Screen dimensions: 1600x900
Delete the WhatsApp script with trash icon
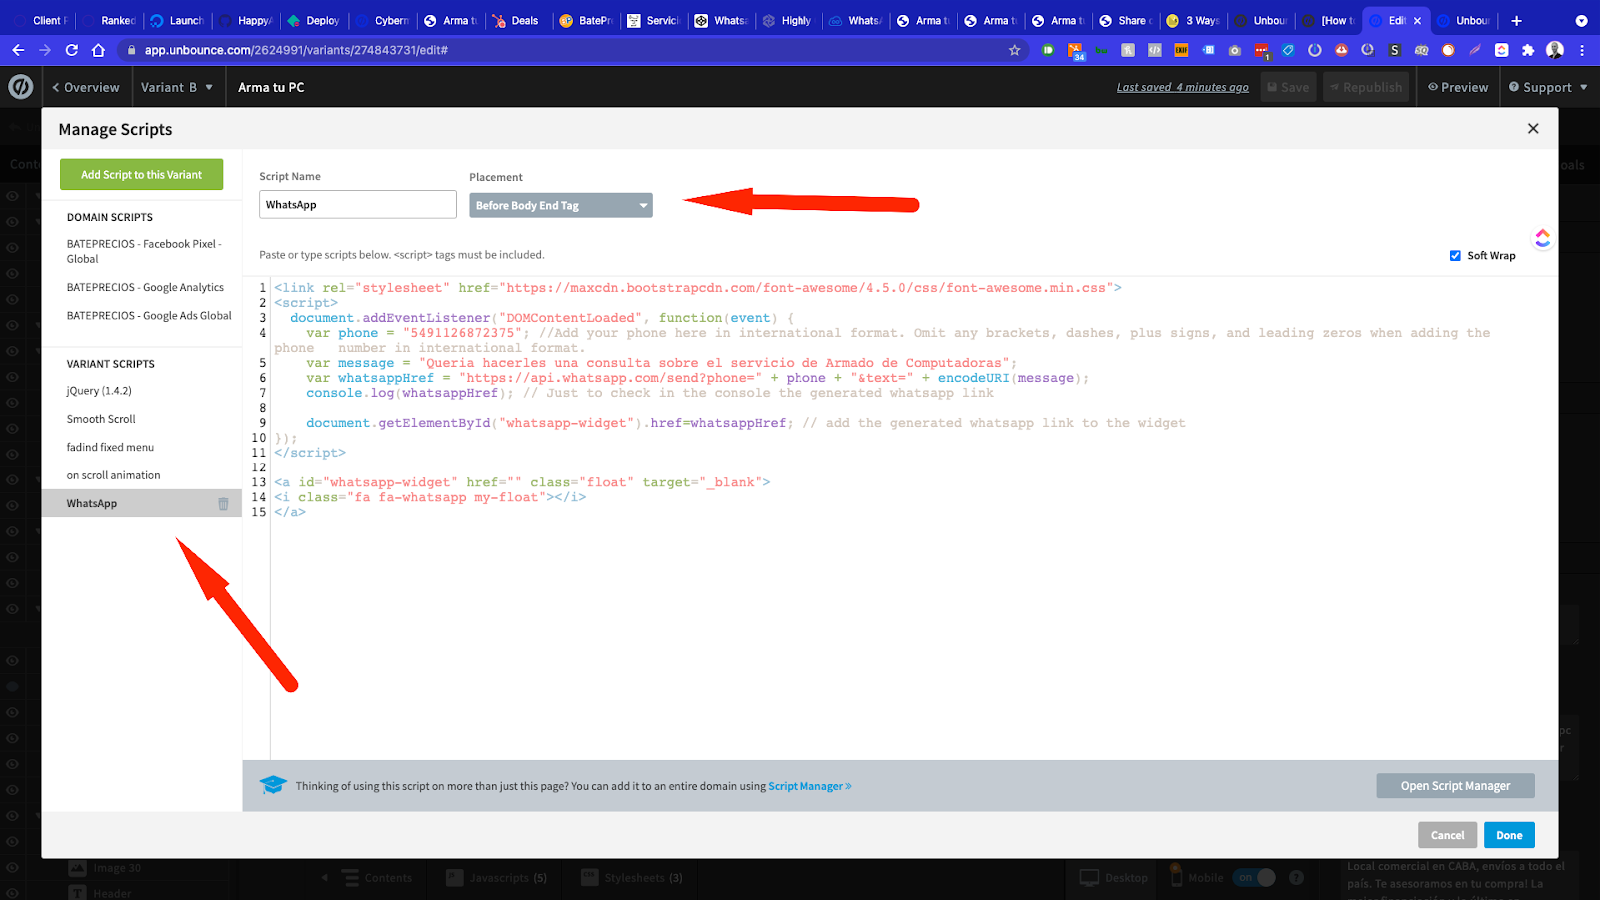(223, 504)
